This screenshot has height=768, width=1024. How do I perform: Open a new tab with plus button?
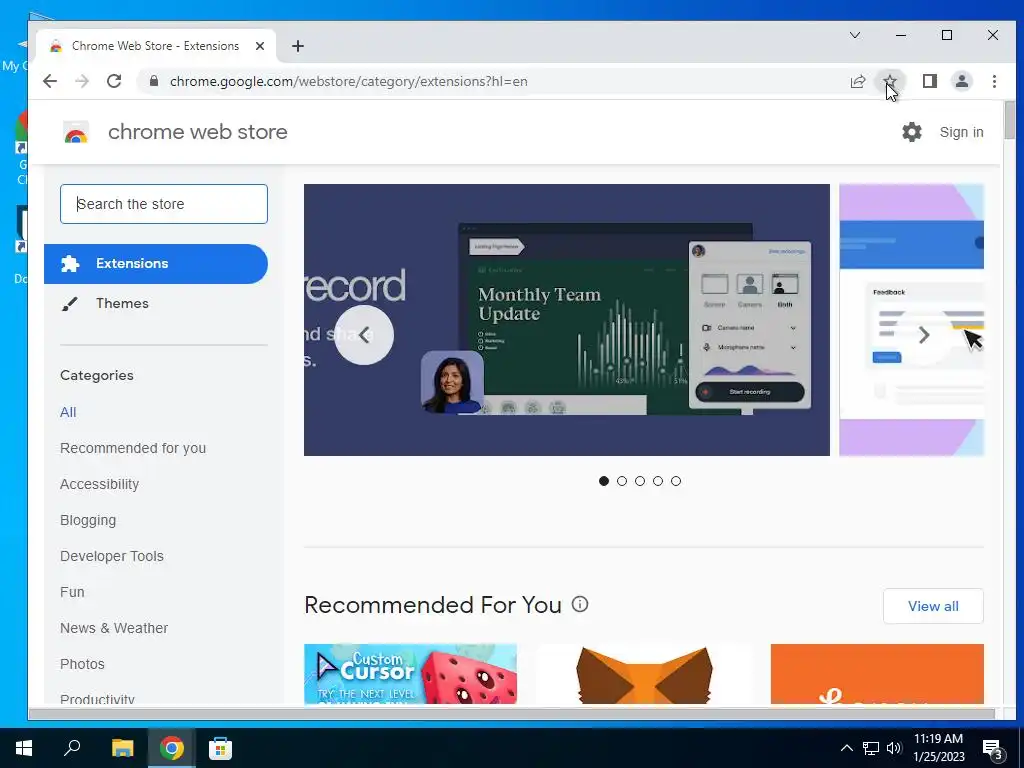298,46
